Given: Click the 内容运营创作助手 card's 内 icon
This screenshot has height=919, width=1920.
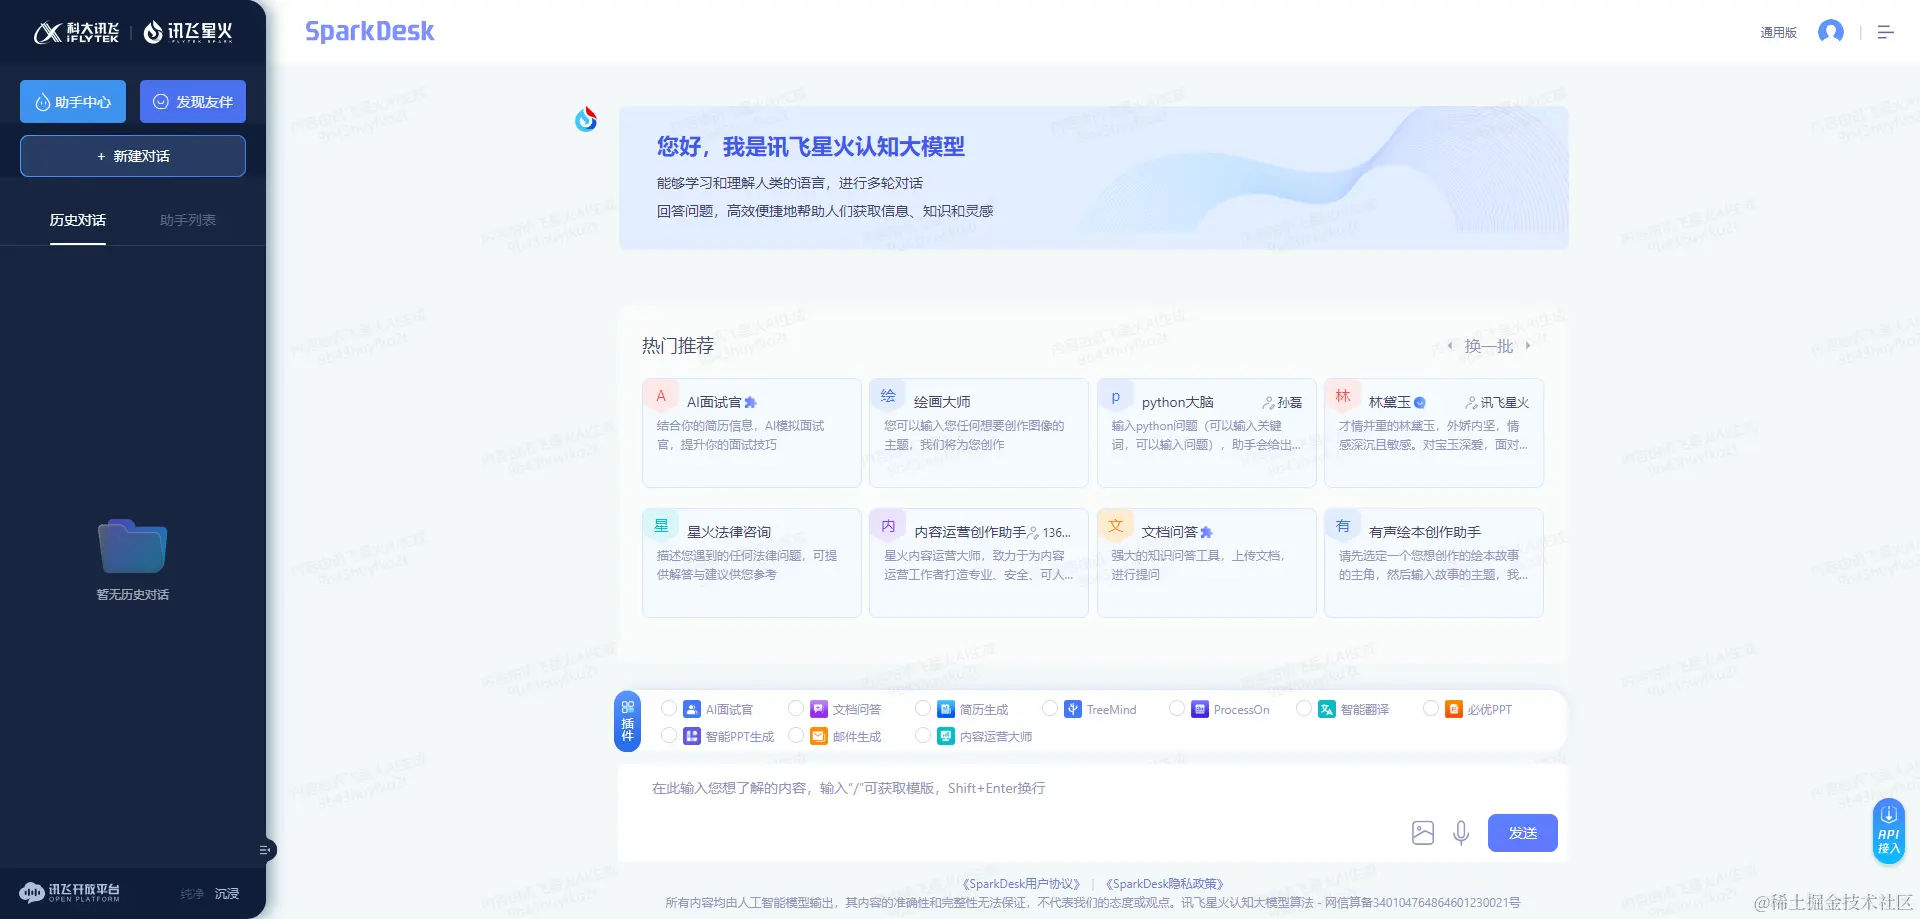Looking at the screenshot, I should 888,526.
